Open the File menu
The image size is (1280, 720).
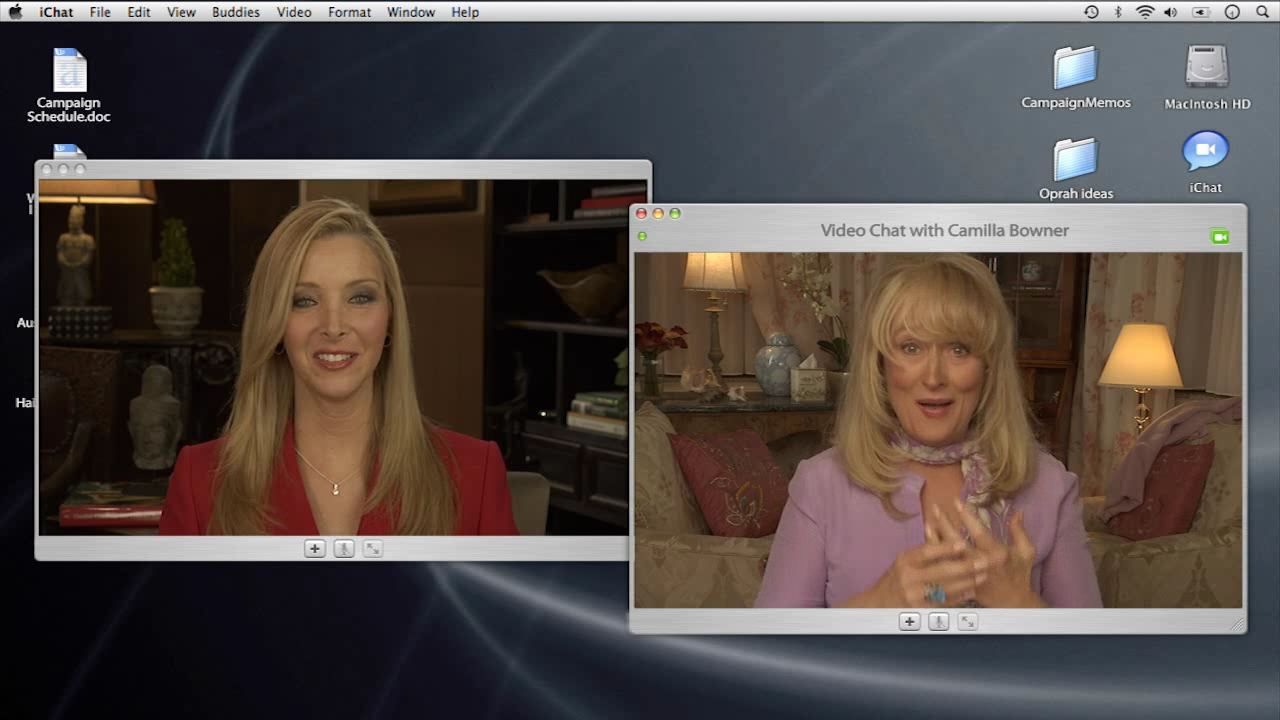pos(100,12)
